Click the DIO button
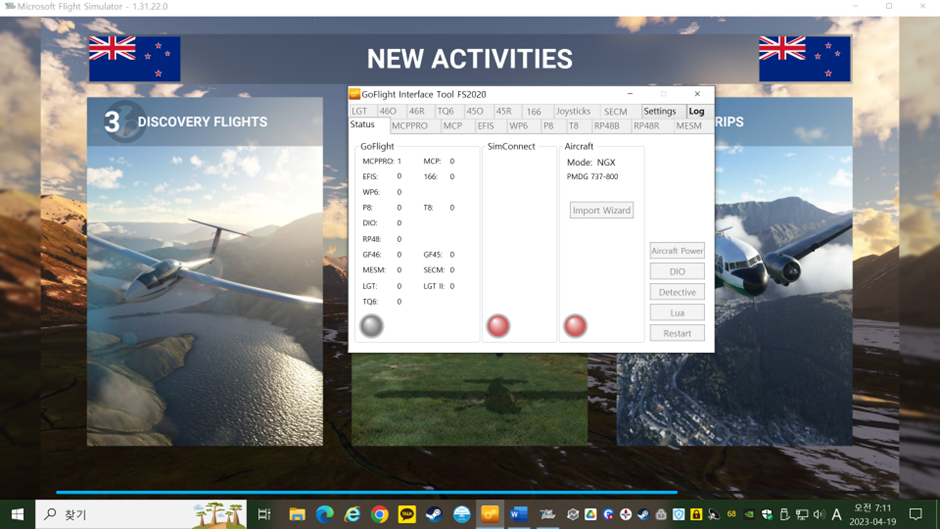Image resolution: width=940 pixels, height=529 pixels. 677,272
